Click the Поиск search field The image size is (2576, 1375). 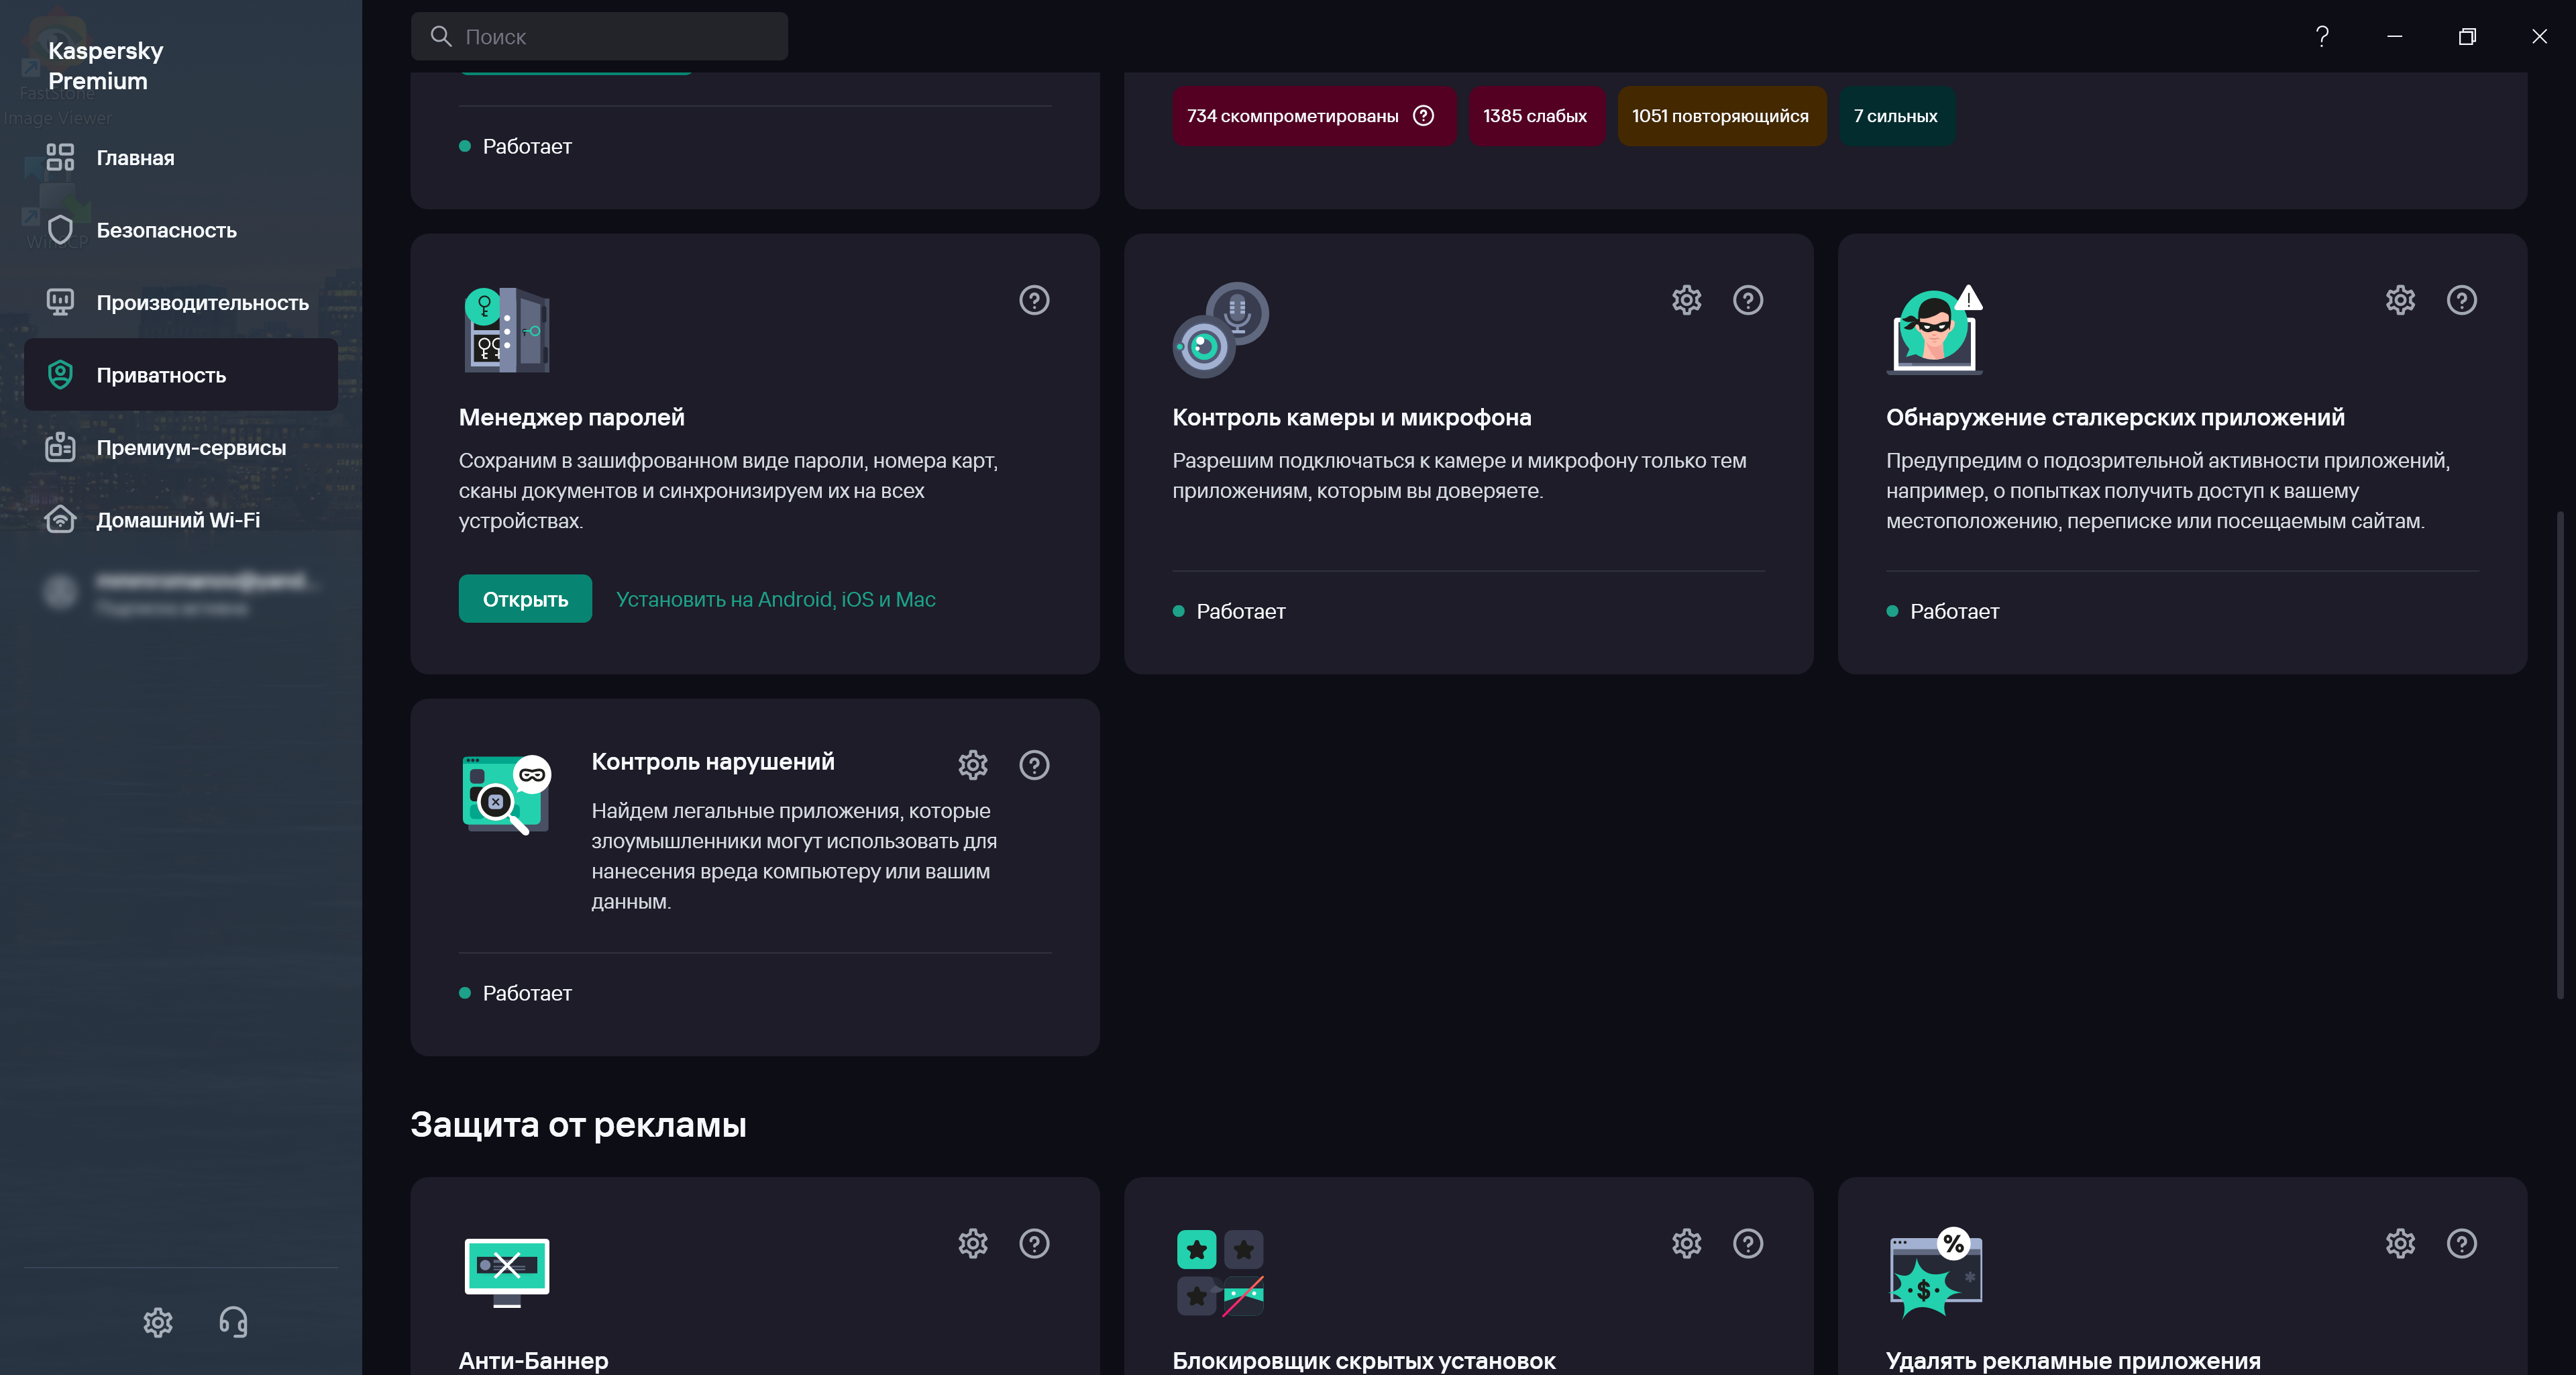600,37
